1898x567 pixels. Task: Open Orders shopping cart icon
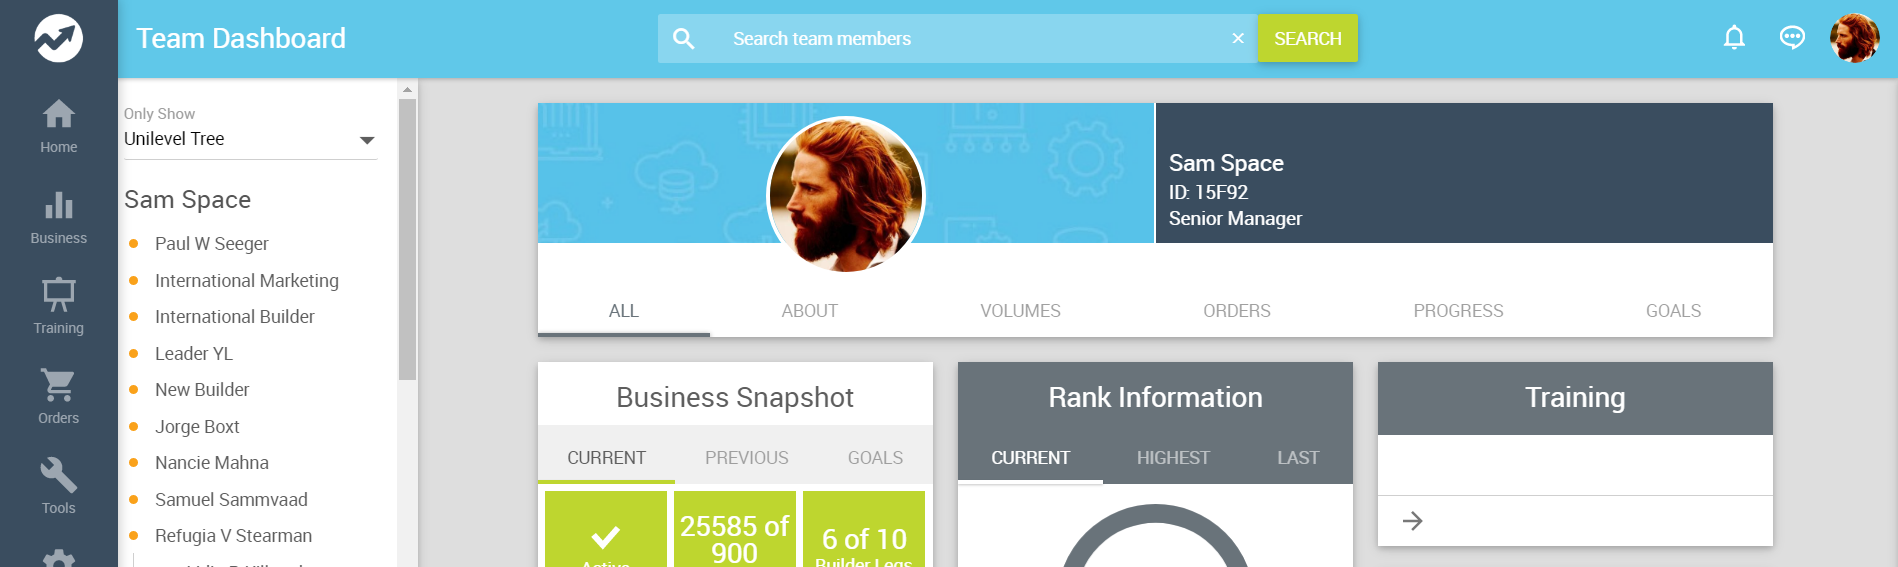pyautogui.click(x=58, y=386)
